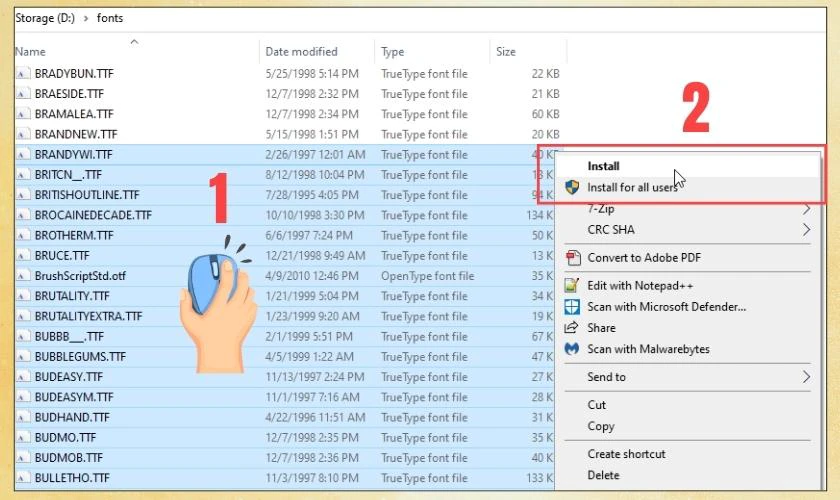840x500 pixels.
Task: Click the Malwarebytes logo icon
Action: (x=572, y=349)
